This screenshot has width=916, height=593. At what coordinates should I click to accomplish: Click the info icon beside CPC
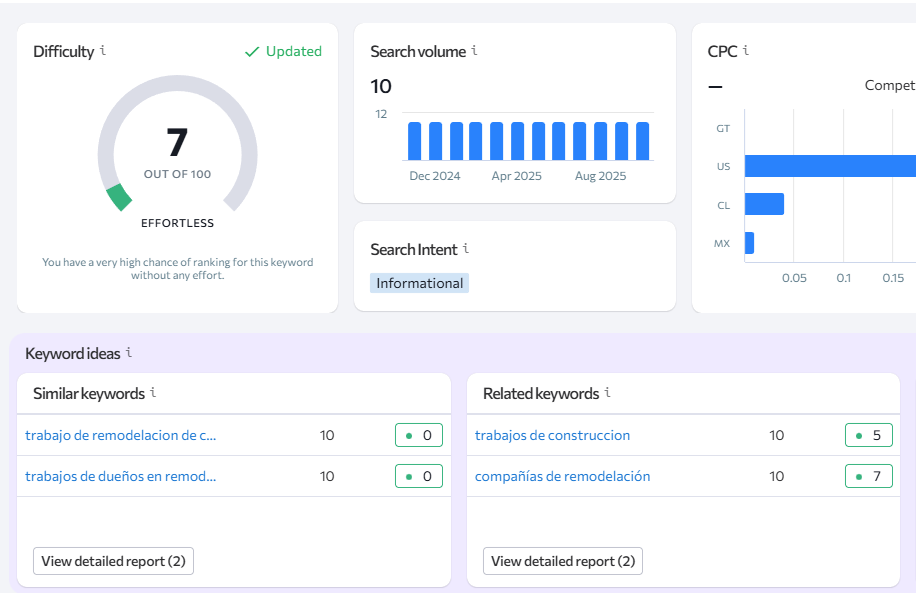pos(746,51)
